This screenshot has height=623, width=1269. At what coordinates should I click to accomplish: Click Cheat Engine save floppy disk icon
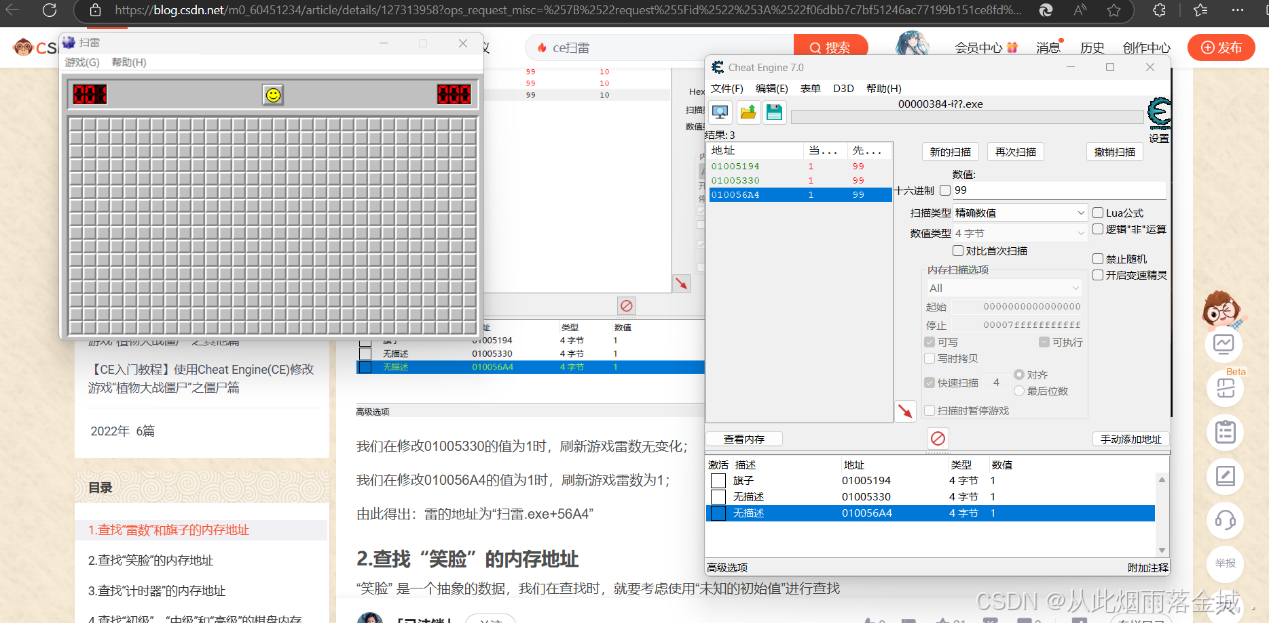774,112
